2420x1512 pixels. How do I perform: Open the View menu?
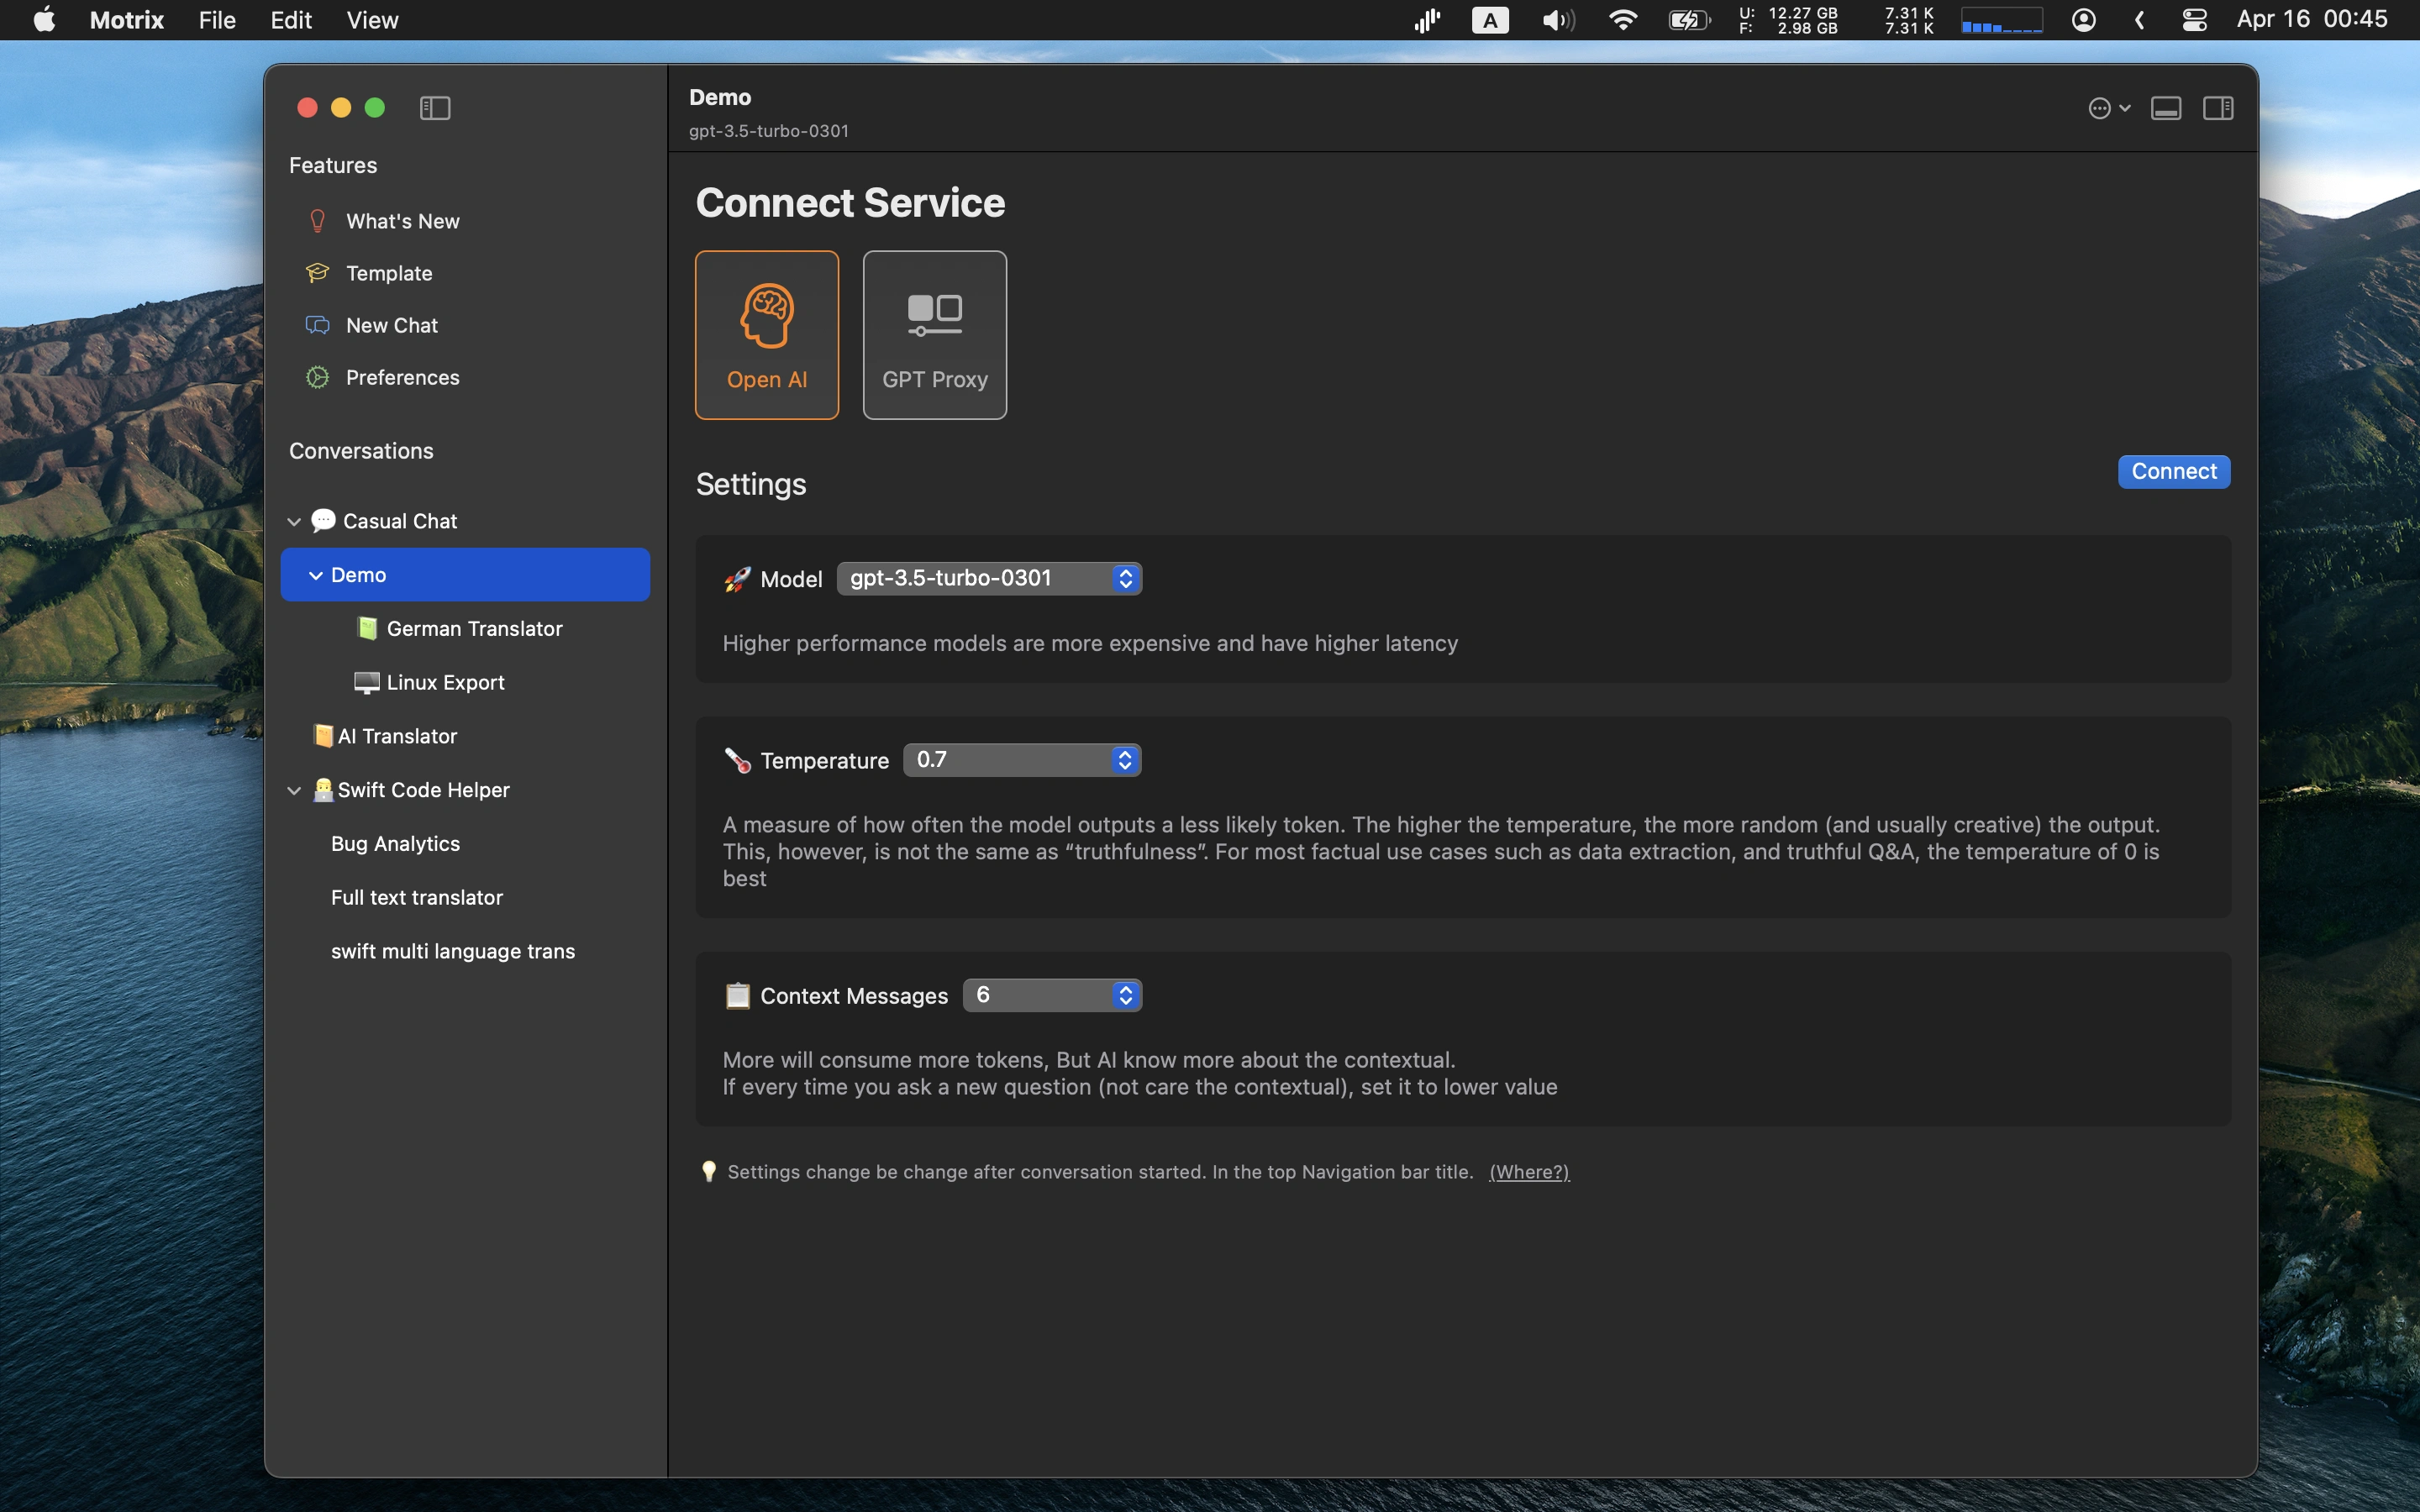[372, 20]
